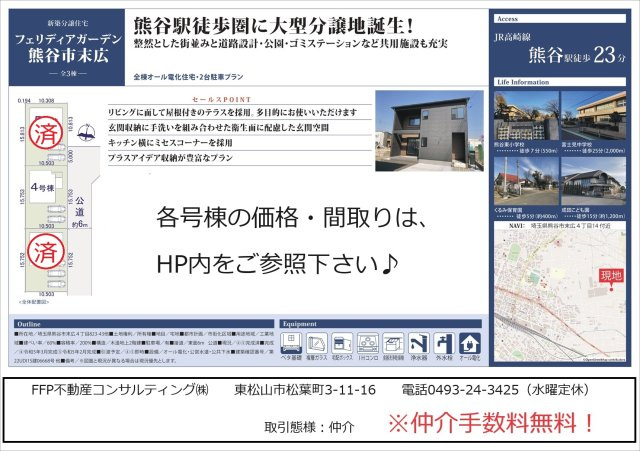
Task: Click the ベタ基礎 foundation equipment icon
Action: (291, 343)
